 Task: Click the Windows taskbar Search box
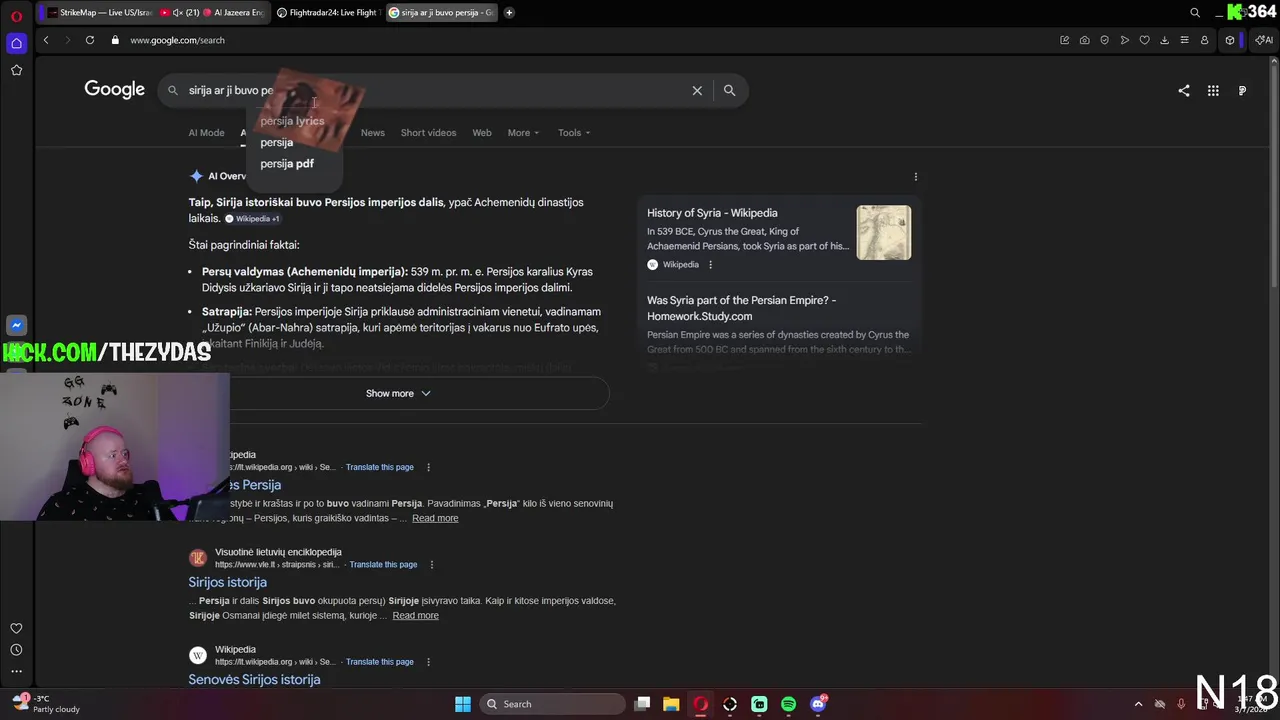coord(550,704)
